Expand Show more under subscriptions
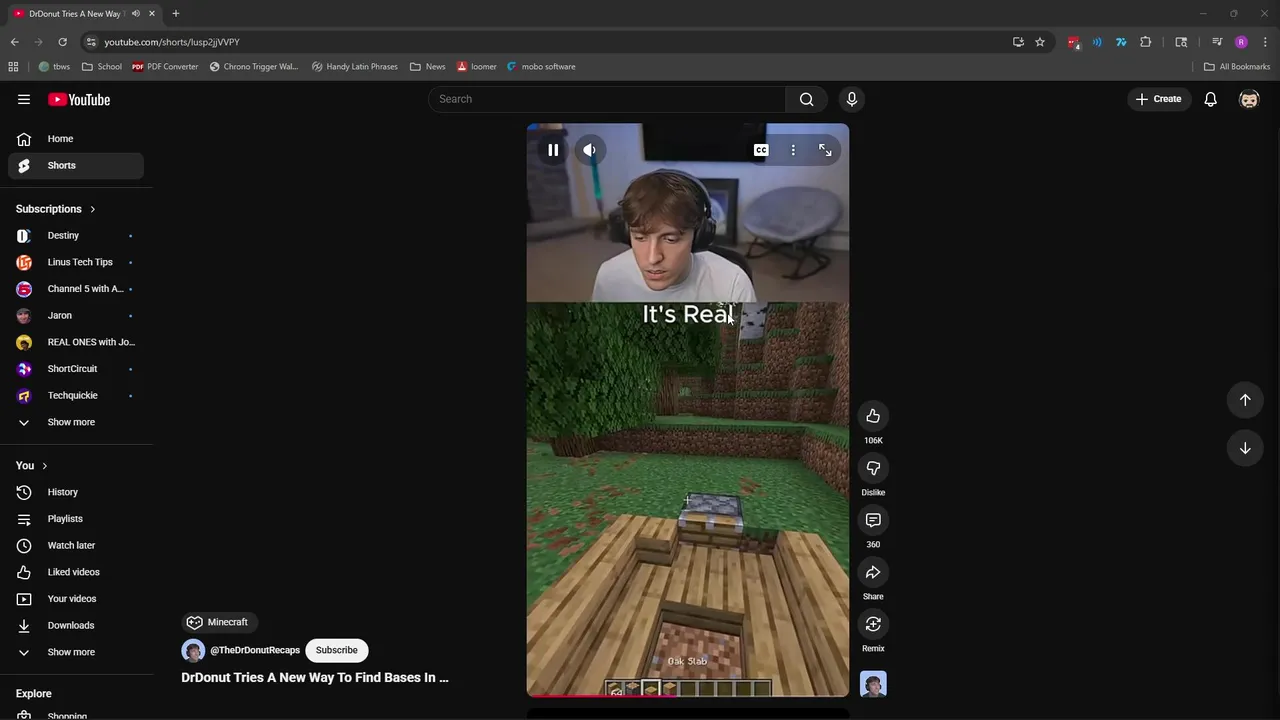Screen dimensions: 1280x720 (x=76, y=422)
